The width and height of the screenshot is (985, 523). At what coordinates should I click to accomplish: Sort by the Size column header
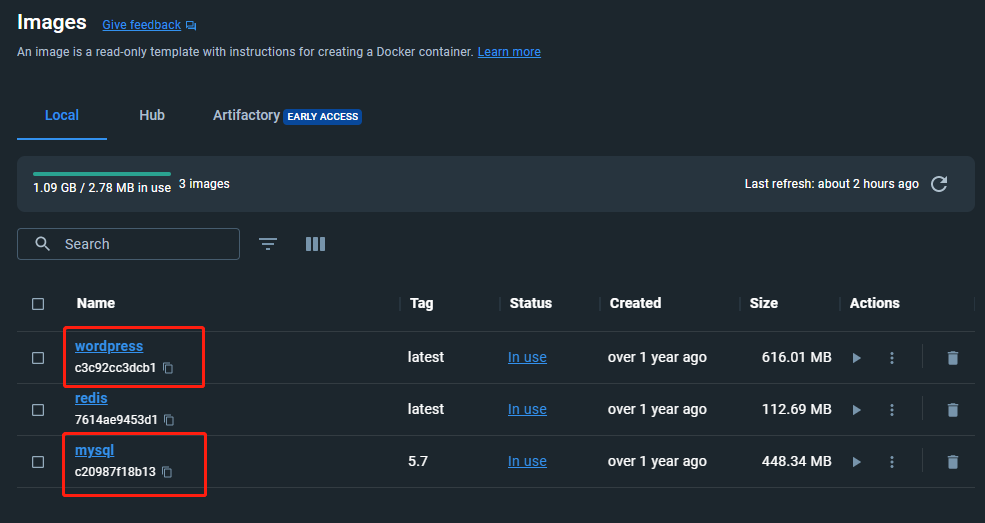(x=763, y=303)
